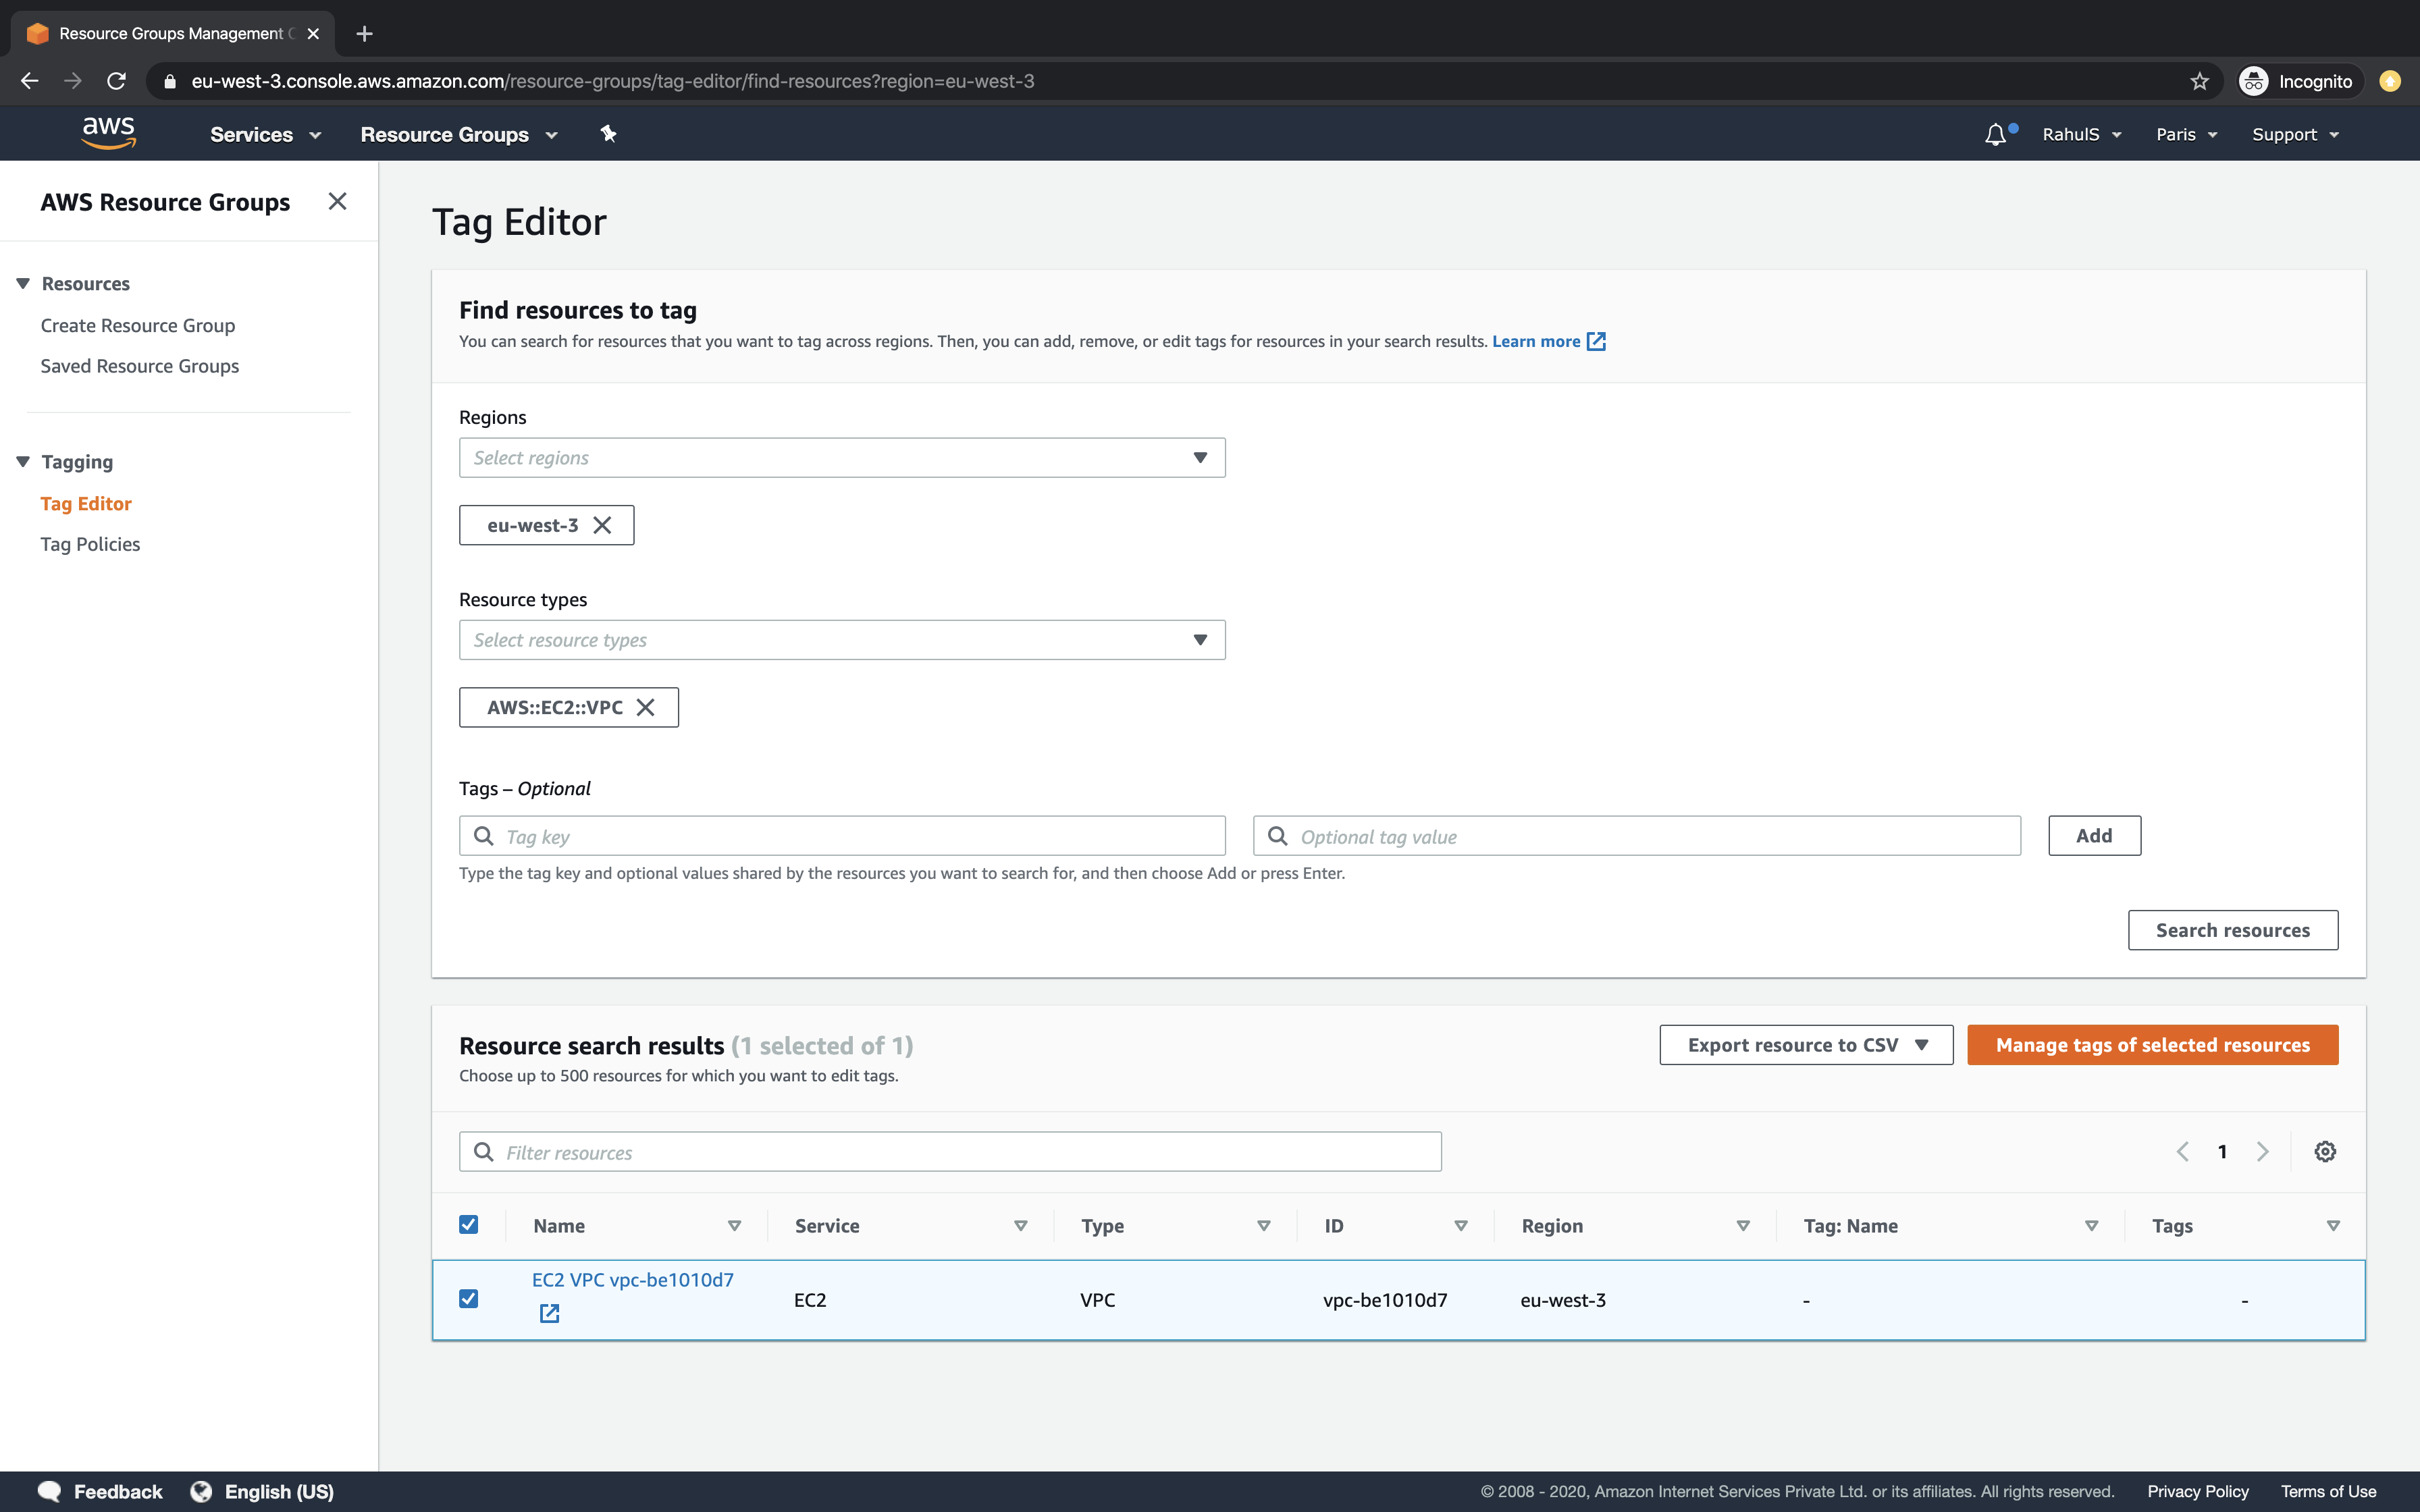The height and width of the screenshot is (1512, 2420).
Task: Click inside the Filter resources field
Action: pos(949,1151)
